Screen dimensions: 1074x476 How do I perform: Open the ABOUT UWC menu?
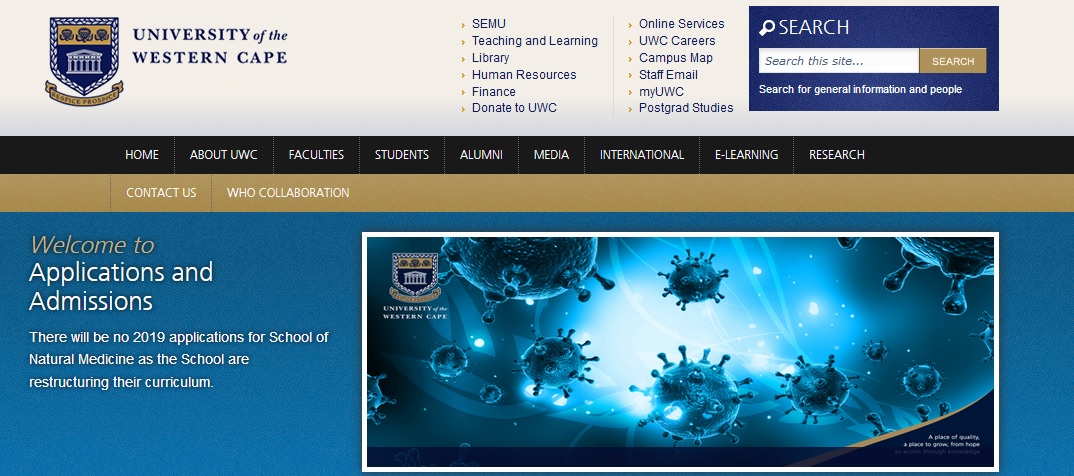pyautogui.click(x=223, y=155)
